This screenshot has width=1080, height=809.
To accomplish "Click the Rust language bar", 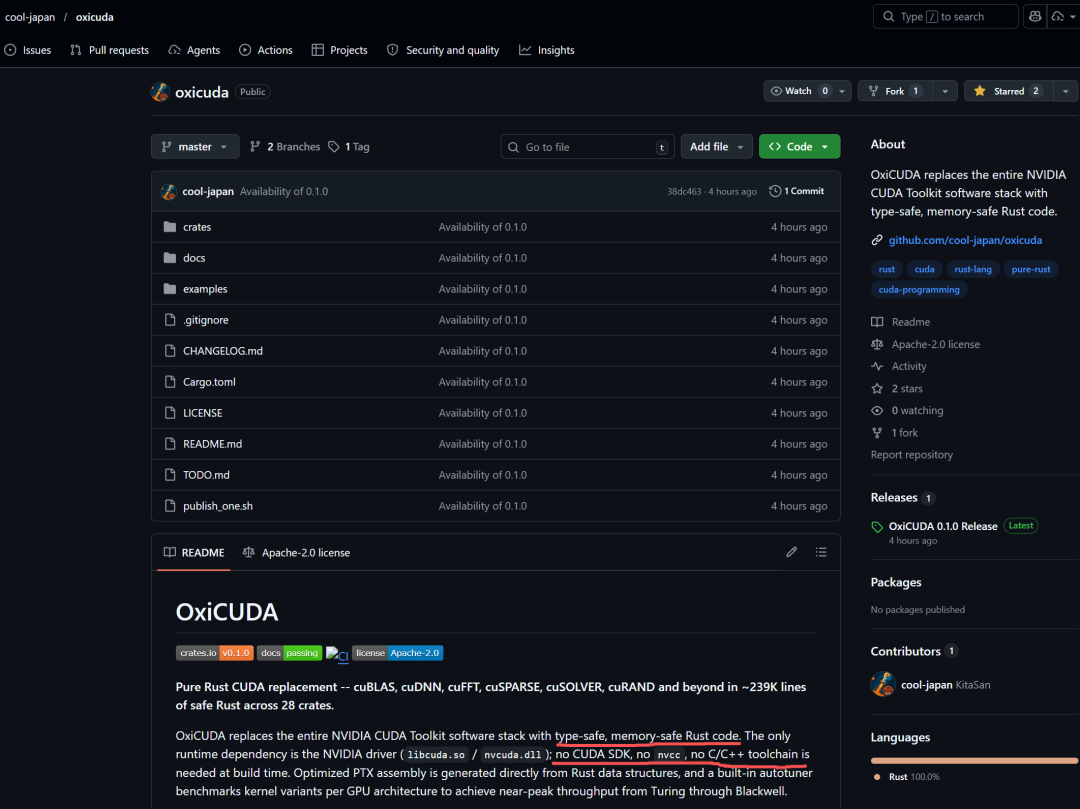I will point(974,761).
